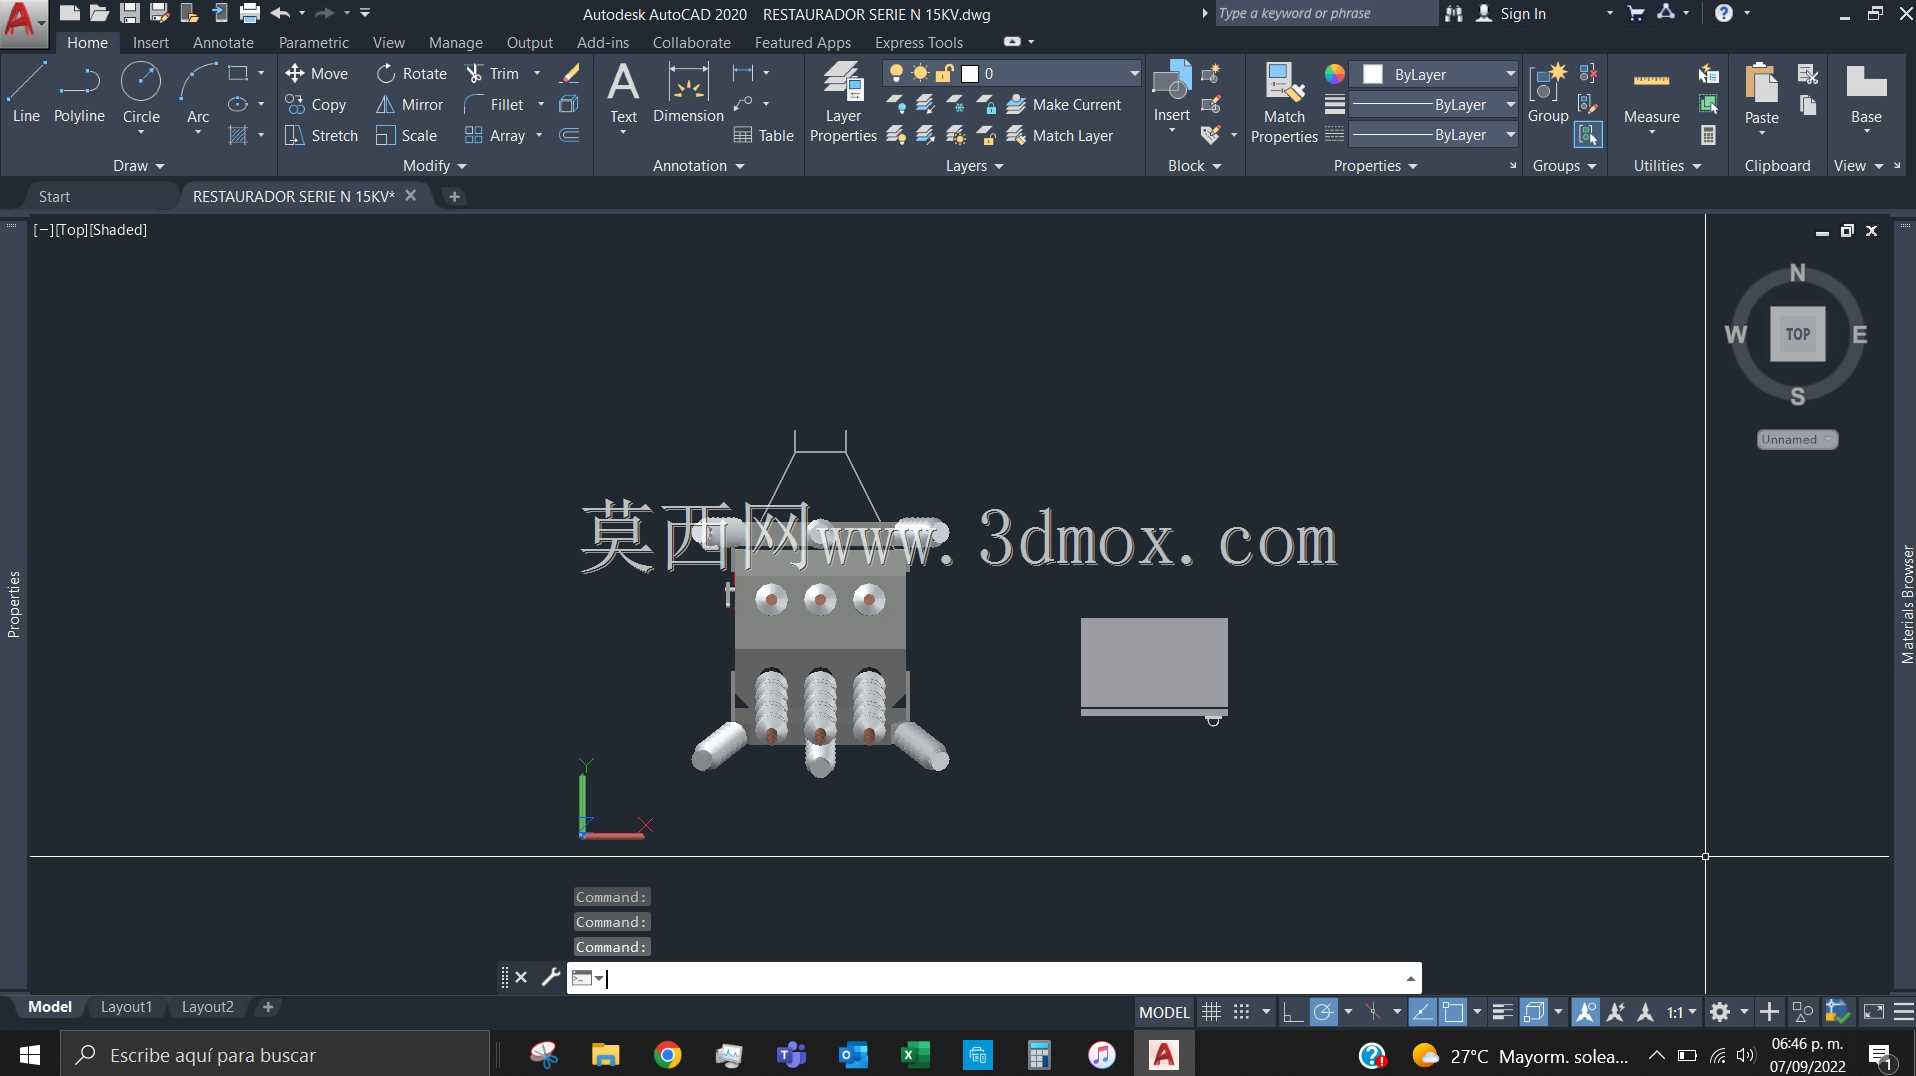Select the Arc tool

coord(198,92)
